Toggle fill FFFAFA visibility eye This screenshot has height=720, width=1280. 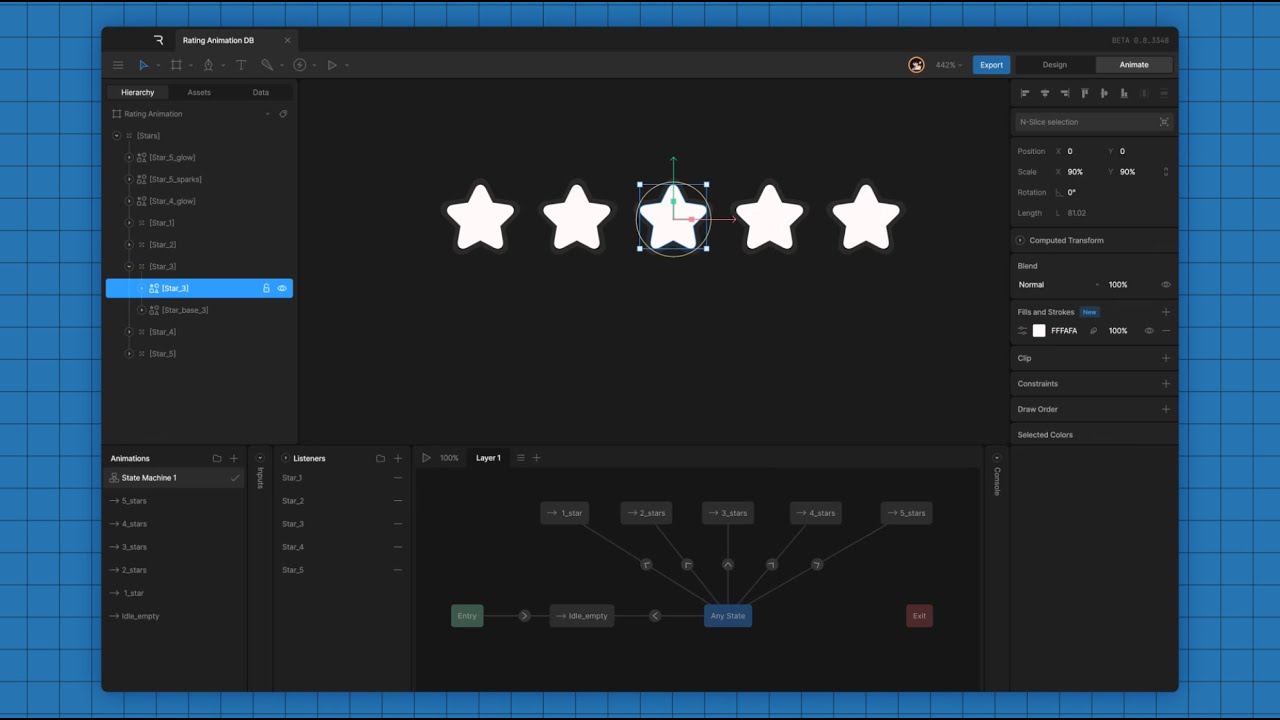[x=1148, y=331]
